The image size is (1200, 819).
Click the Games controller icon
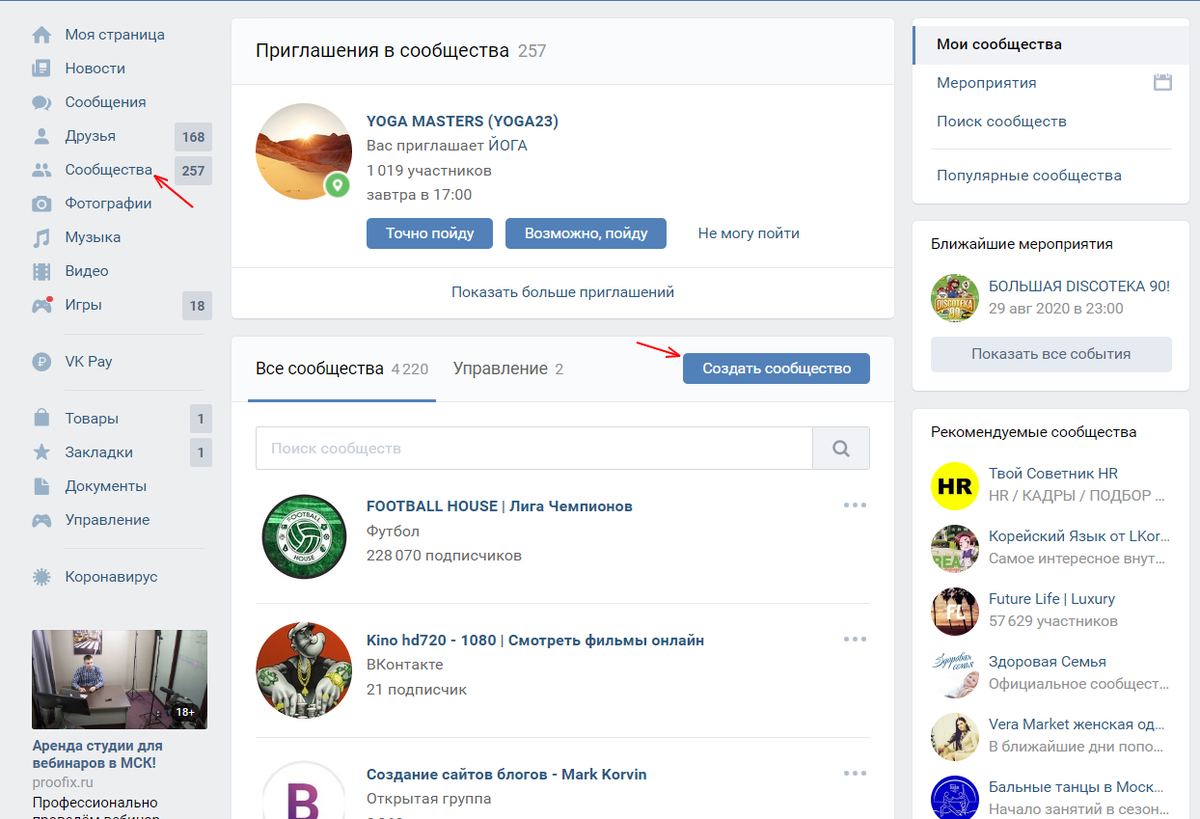41,305
